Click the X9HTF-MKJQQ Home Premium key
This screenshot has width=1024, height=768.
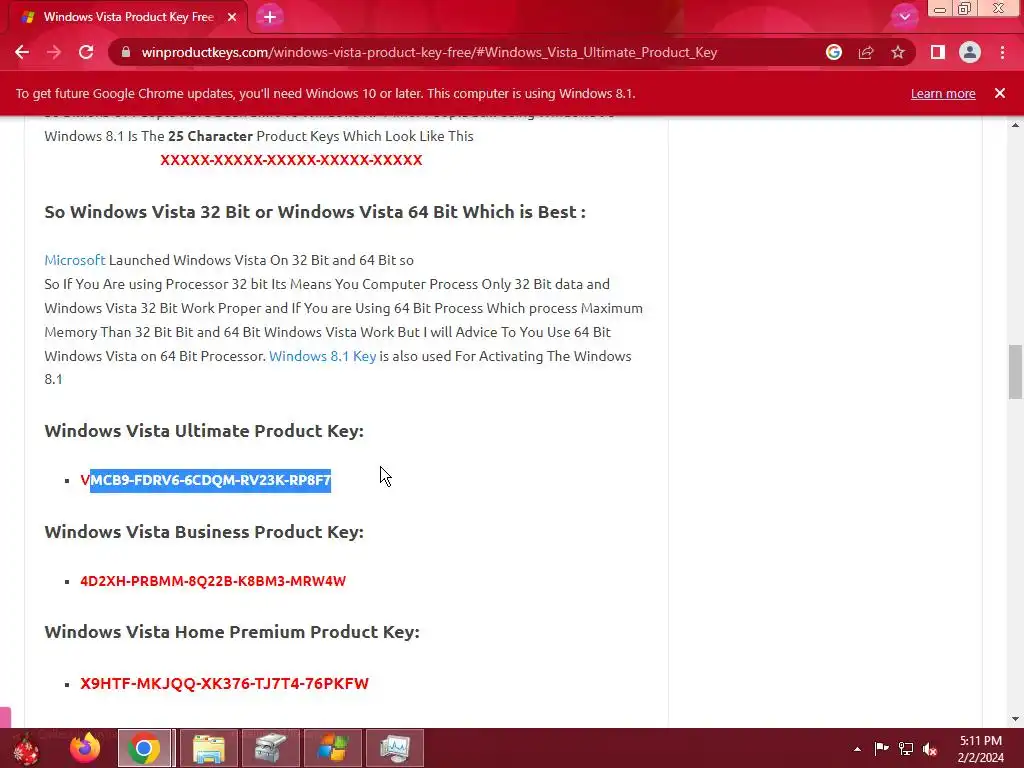point(225,683)
